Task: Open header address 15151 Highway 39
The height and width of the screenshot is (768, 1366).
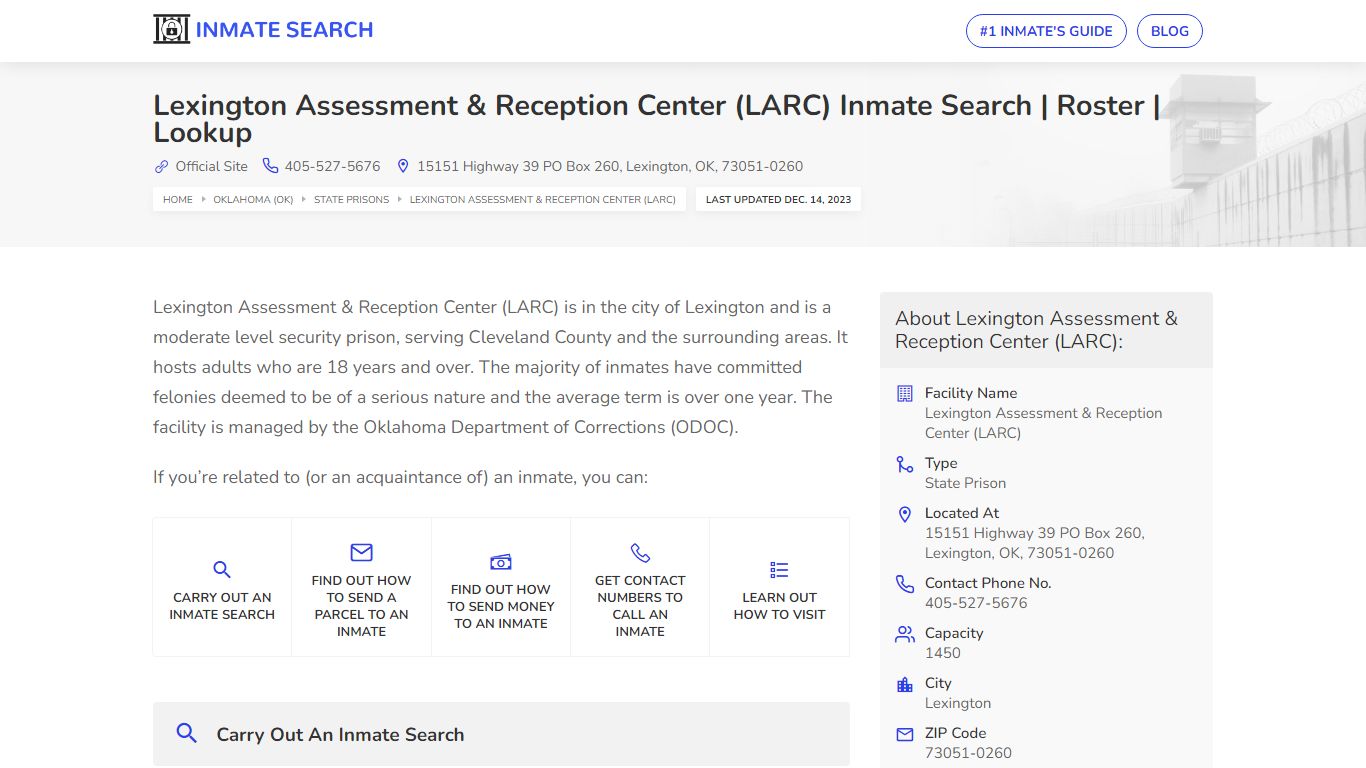Action: (610, 166)
